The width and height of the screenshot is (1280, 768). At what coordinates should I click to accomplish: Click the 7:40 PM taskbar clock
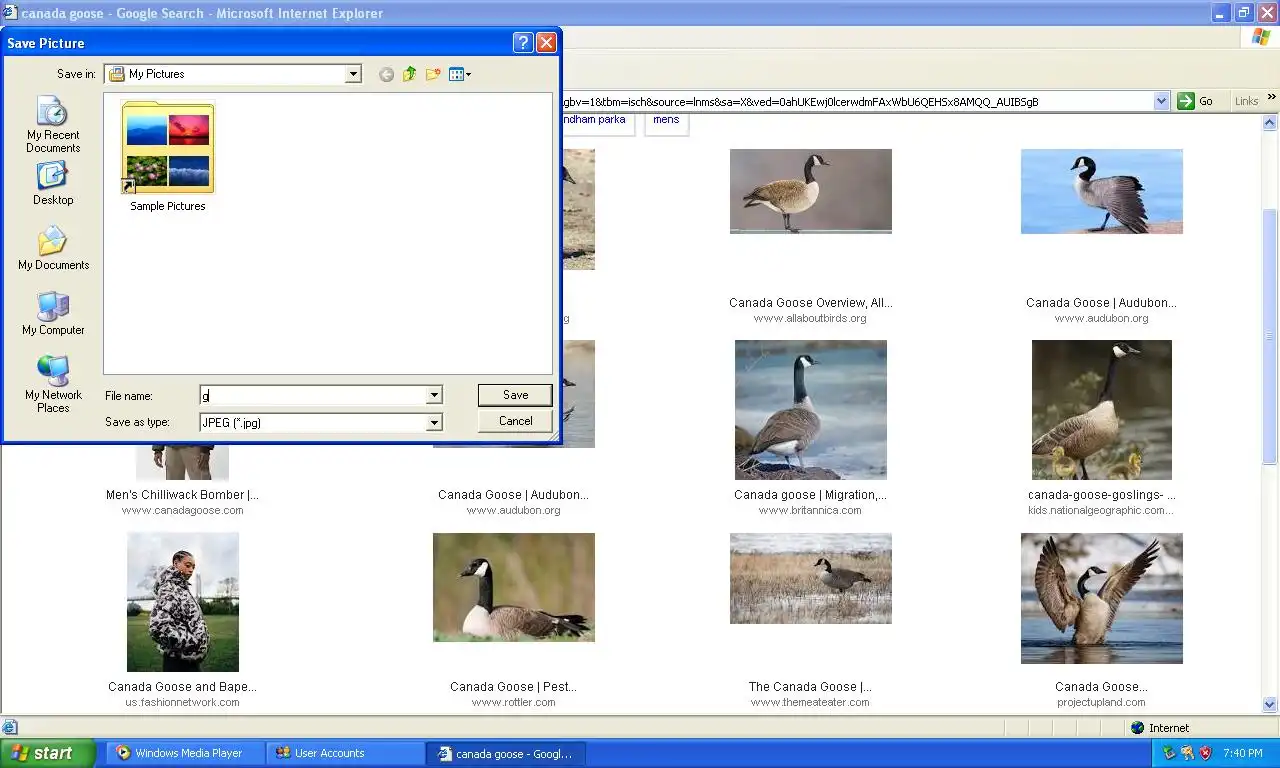[x=1243, y=753]
